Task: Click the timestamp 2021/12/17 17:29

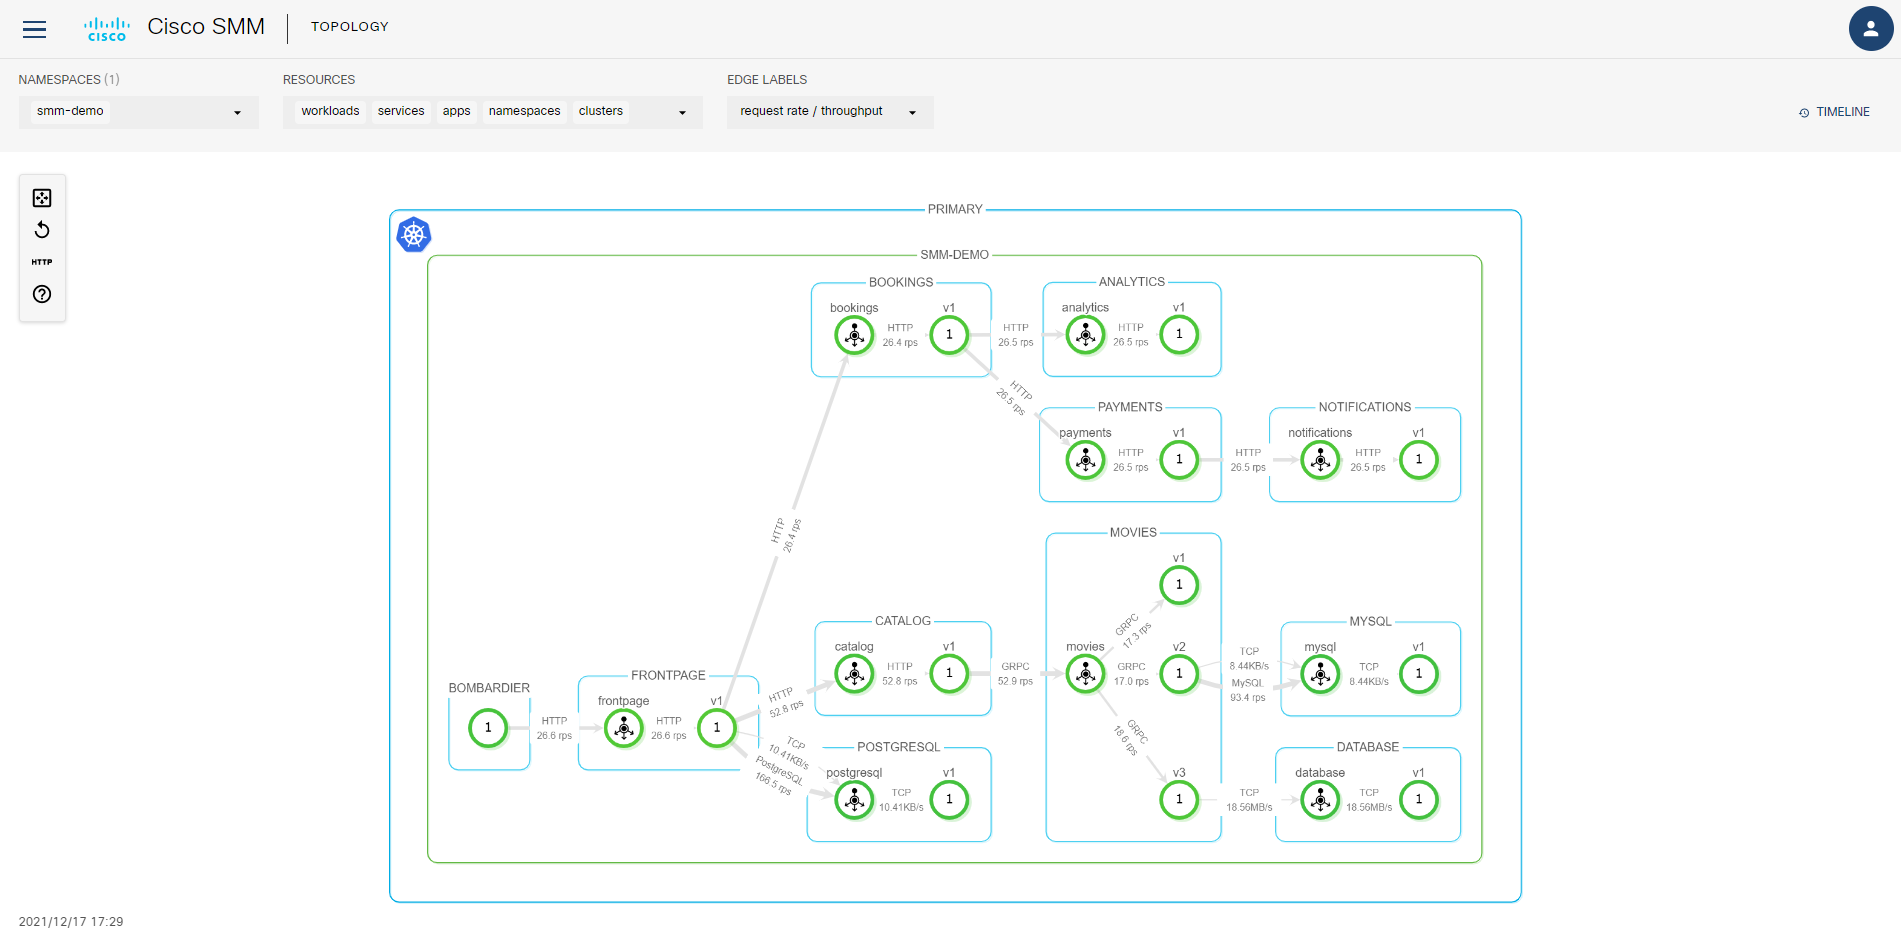Action: 71,922
